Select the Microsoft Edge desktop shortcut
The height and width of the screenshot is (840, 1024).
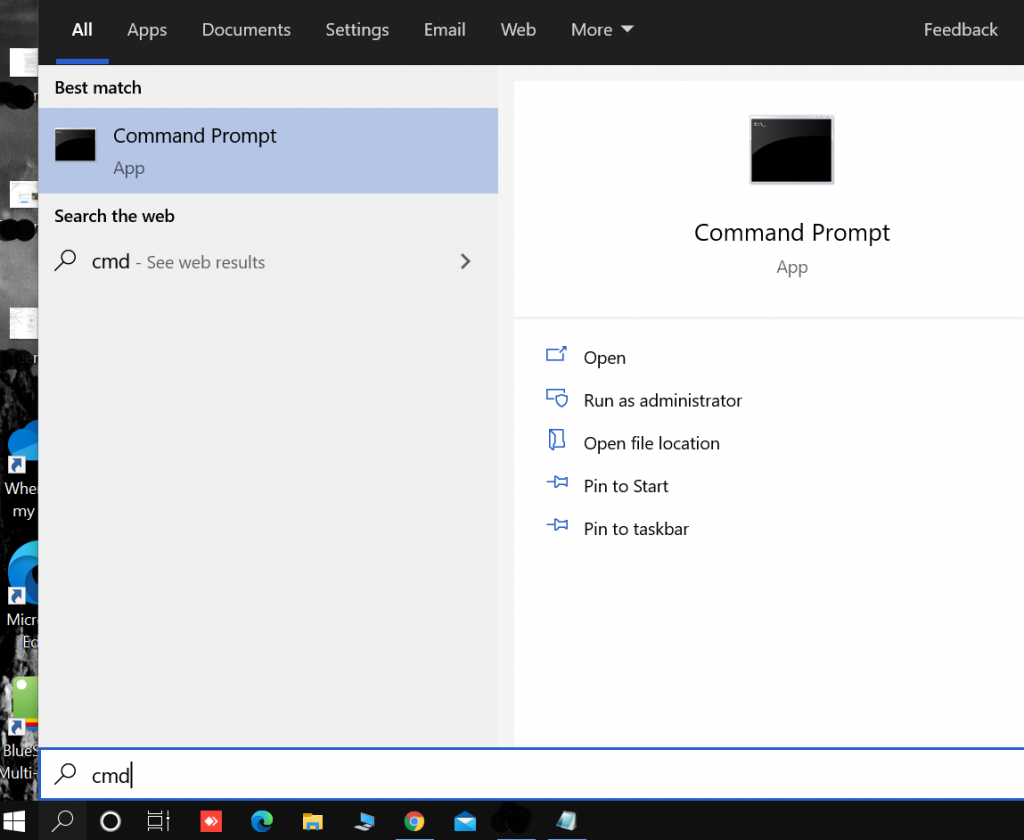[x=22, y=596]
